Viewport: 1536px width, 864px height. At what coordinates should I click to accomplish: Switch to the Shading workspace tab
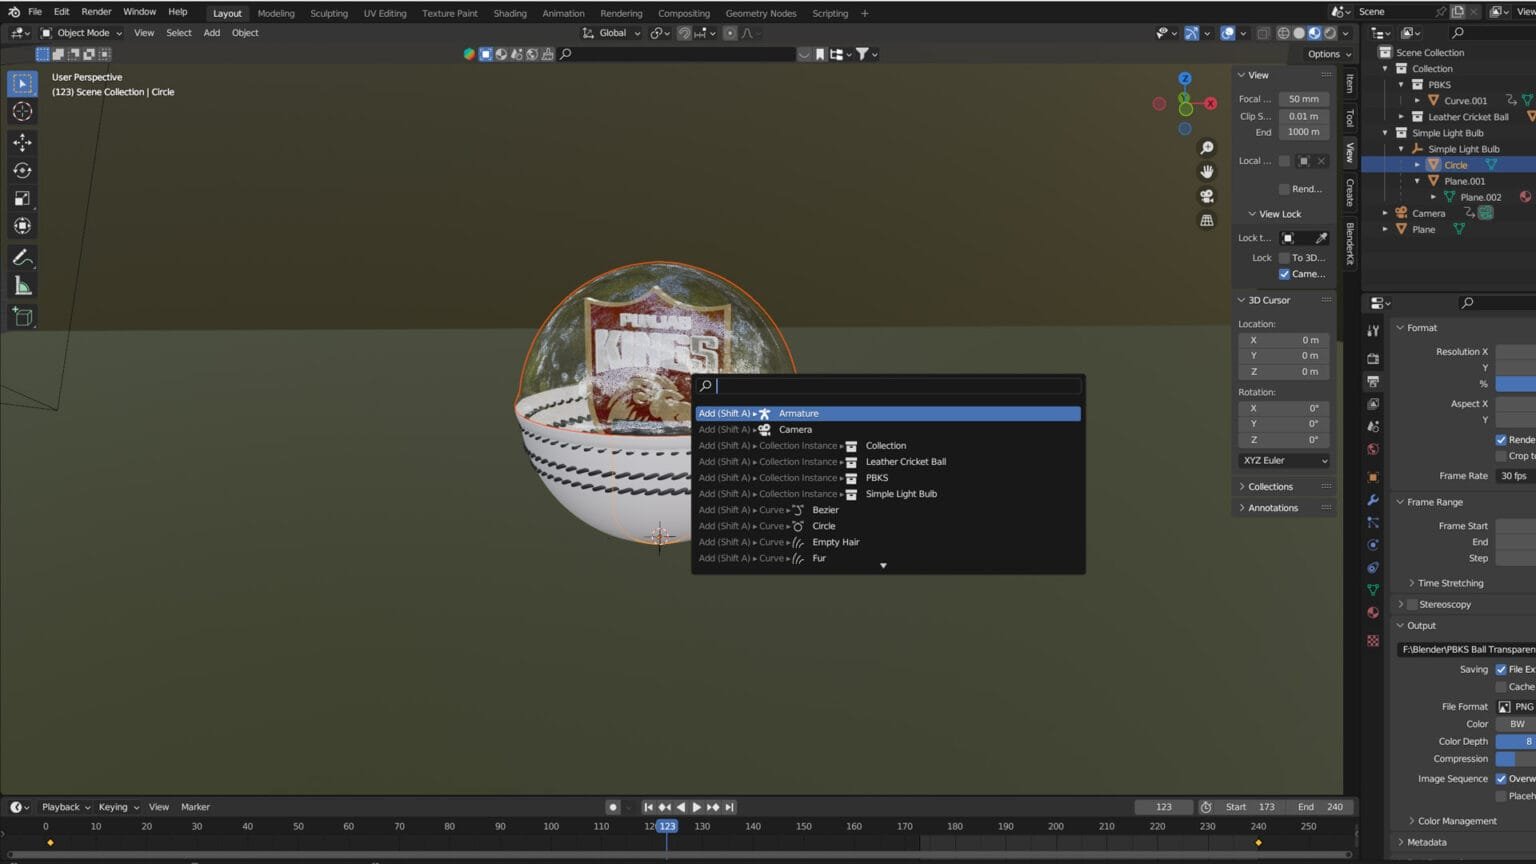(x=510, y=13)
